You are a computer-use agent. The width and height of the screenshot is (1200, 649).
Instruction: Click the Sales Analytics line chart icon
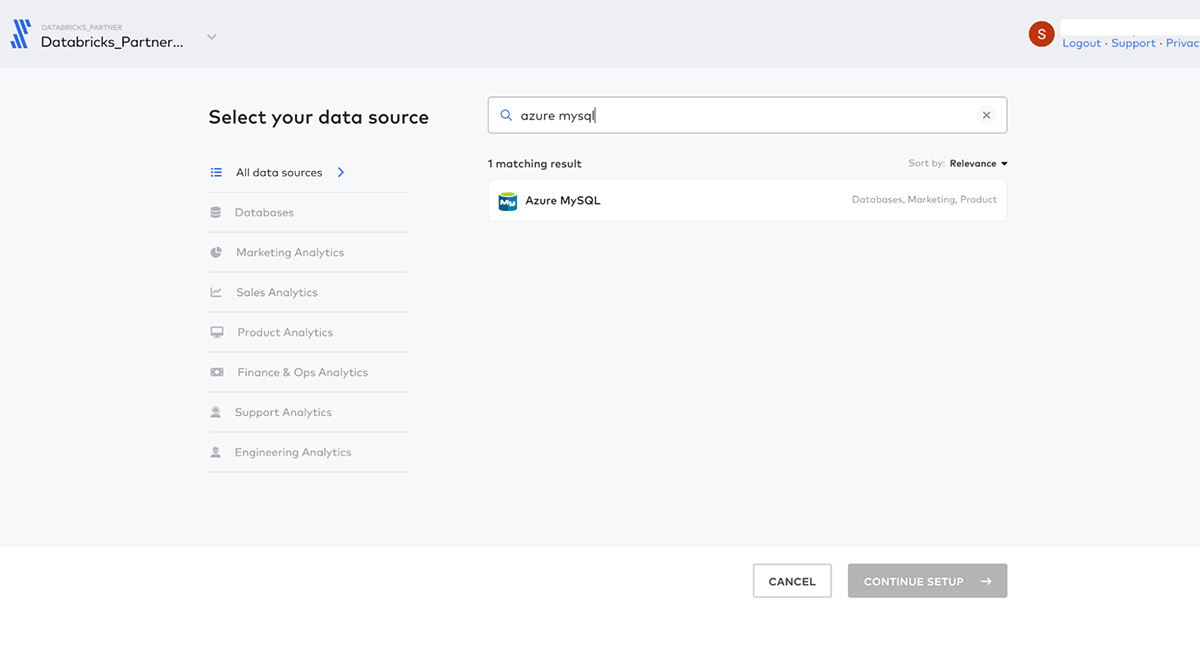216,293
